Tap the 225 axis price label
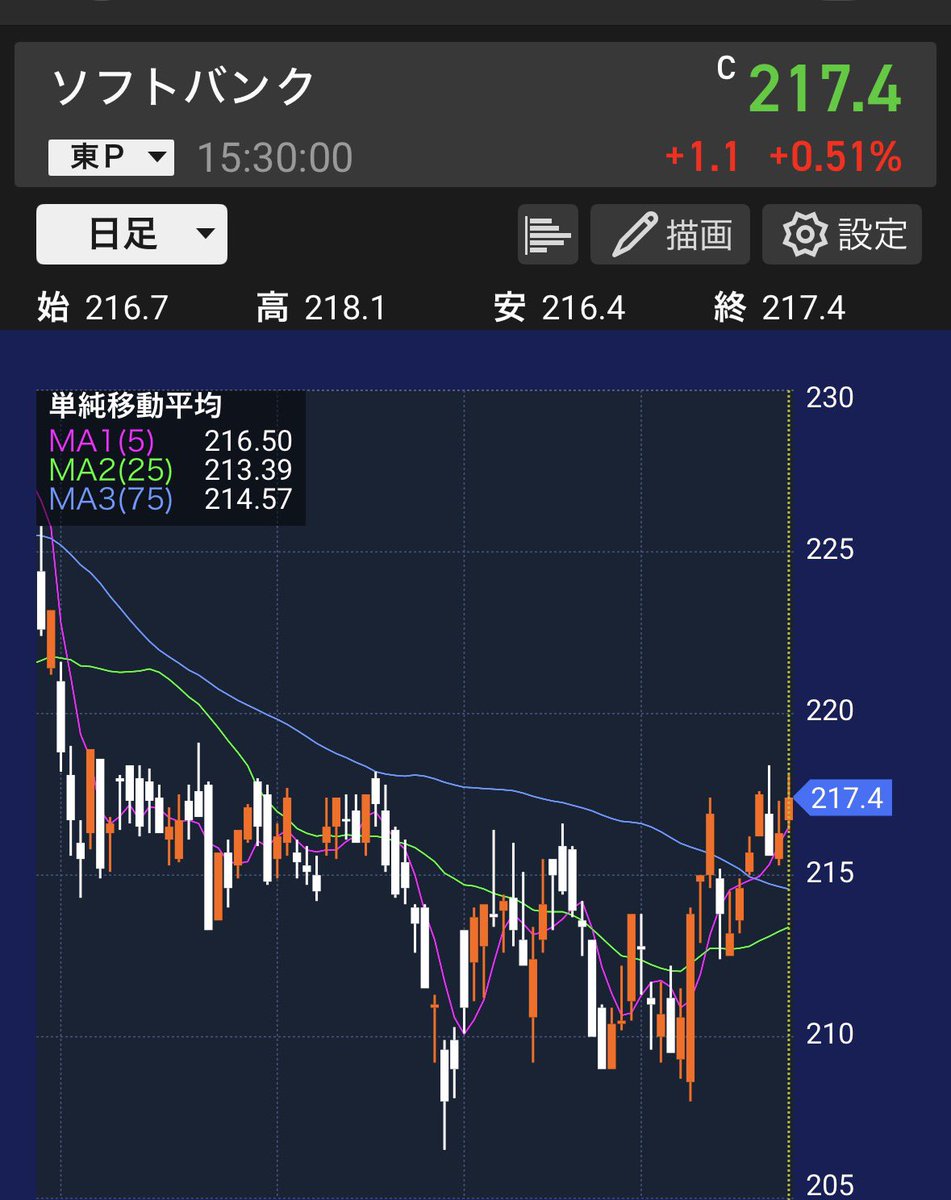 830,549
